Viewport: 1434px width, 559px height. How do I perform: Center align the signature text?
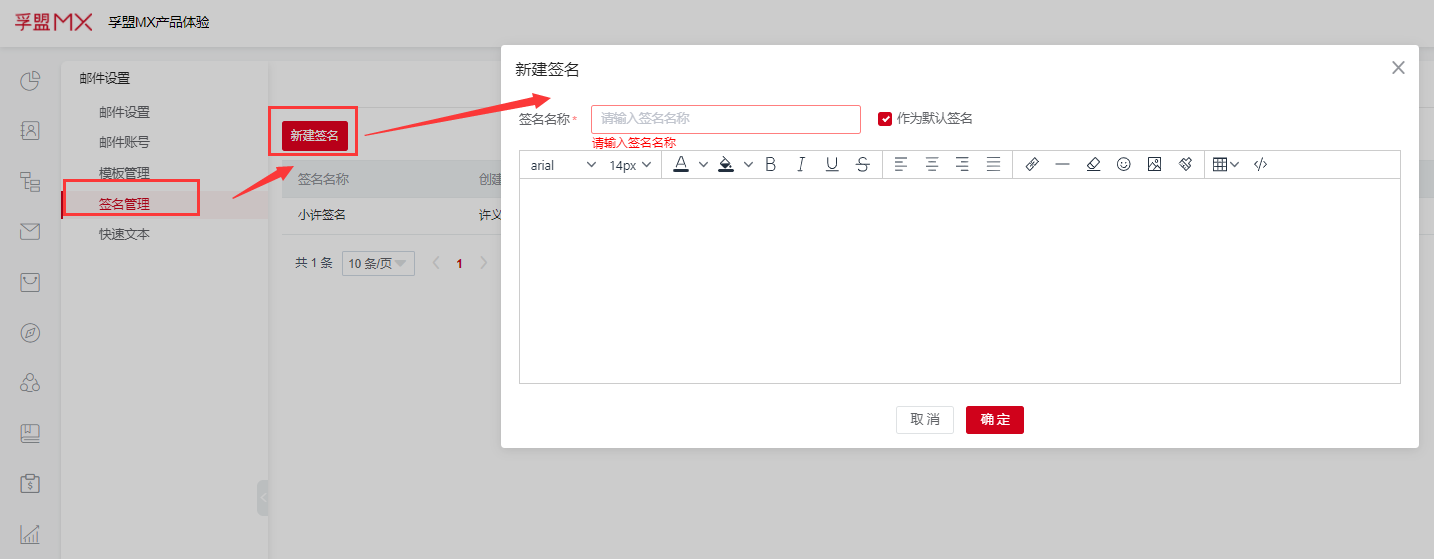coord(932,165)
